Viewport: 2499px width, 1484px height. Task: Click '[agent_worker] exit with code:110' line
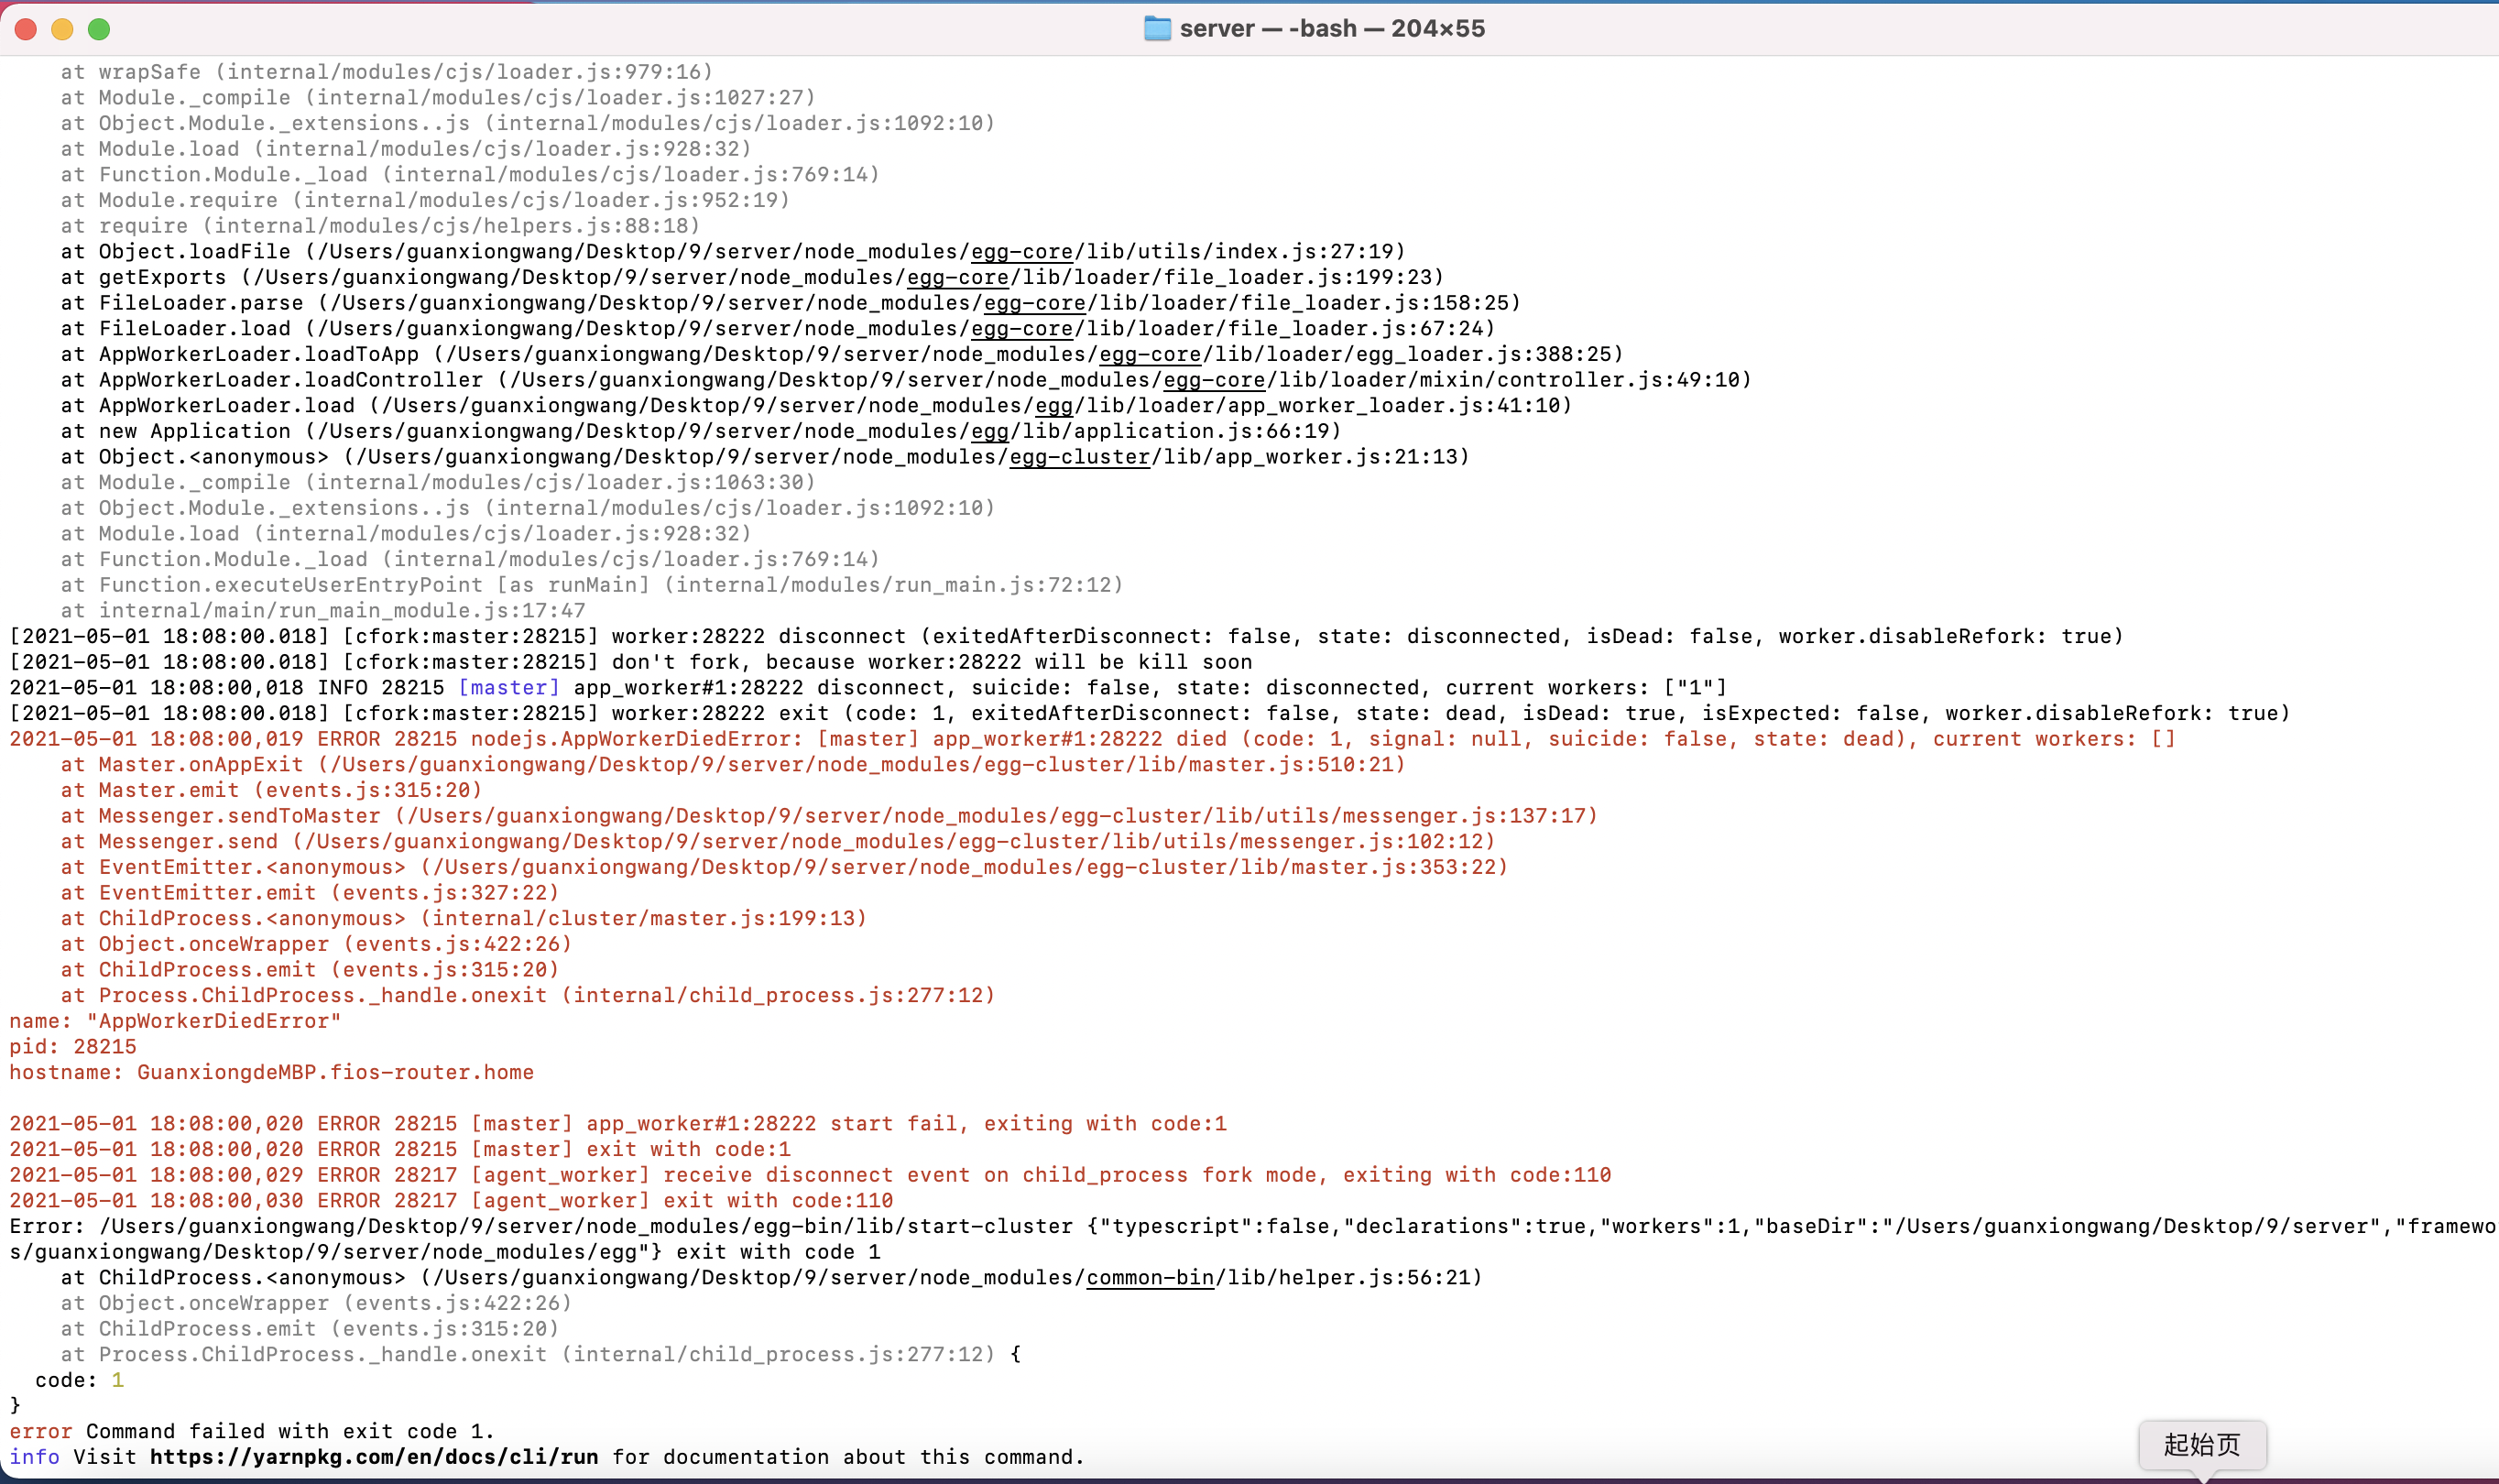click(451, 1201)
